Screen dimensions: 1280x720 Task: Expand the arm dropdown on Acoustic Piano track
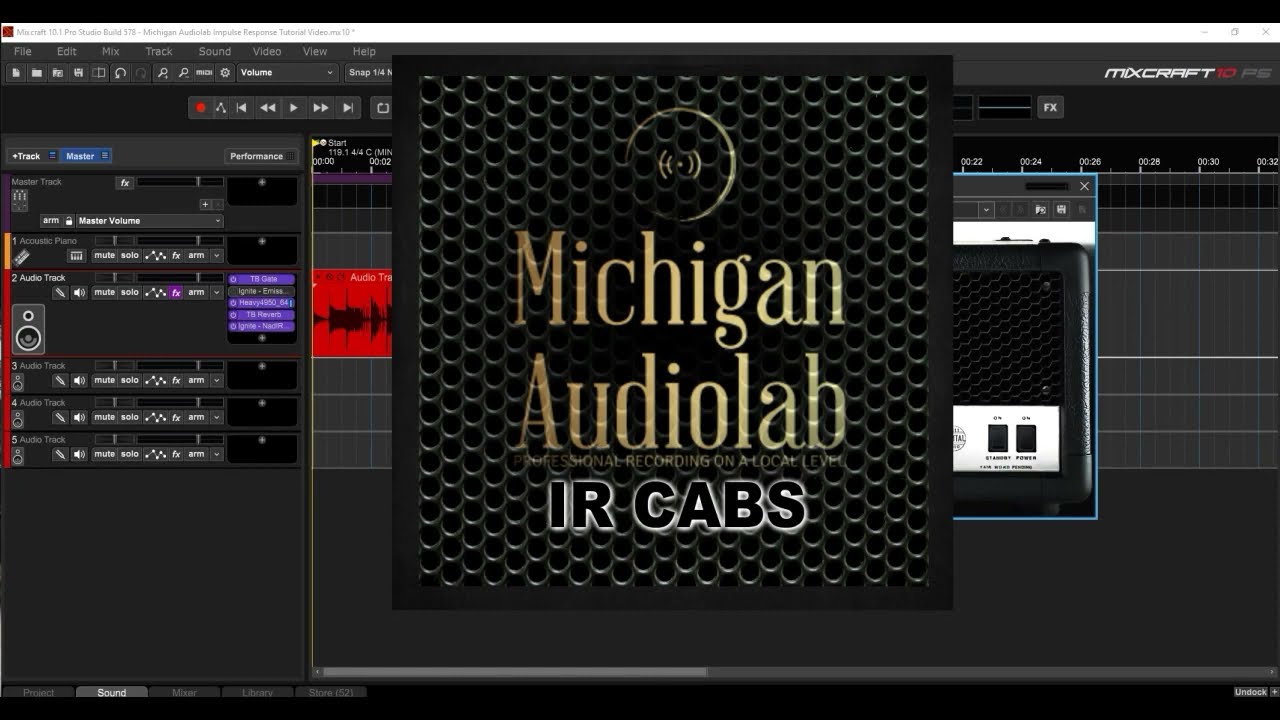216,256
